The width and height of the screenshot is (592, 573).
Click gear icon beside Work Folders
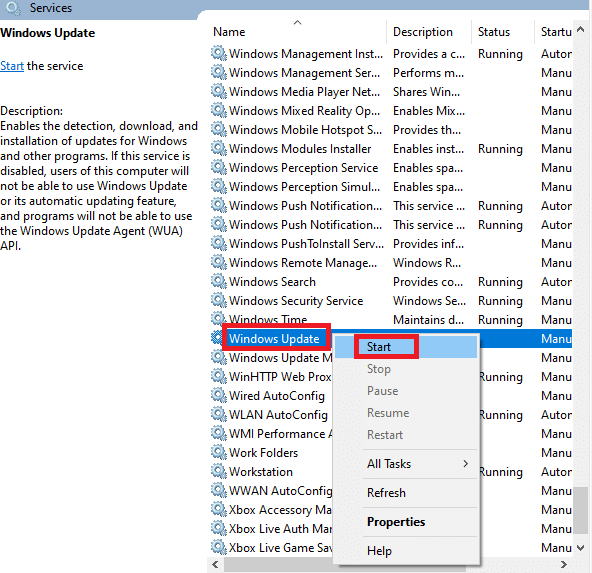pyautogui.click(x=219, y=452)
